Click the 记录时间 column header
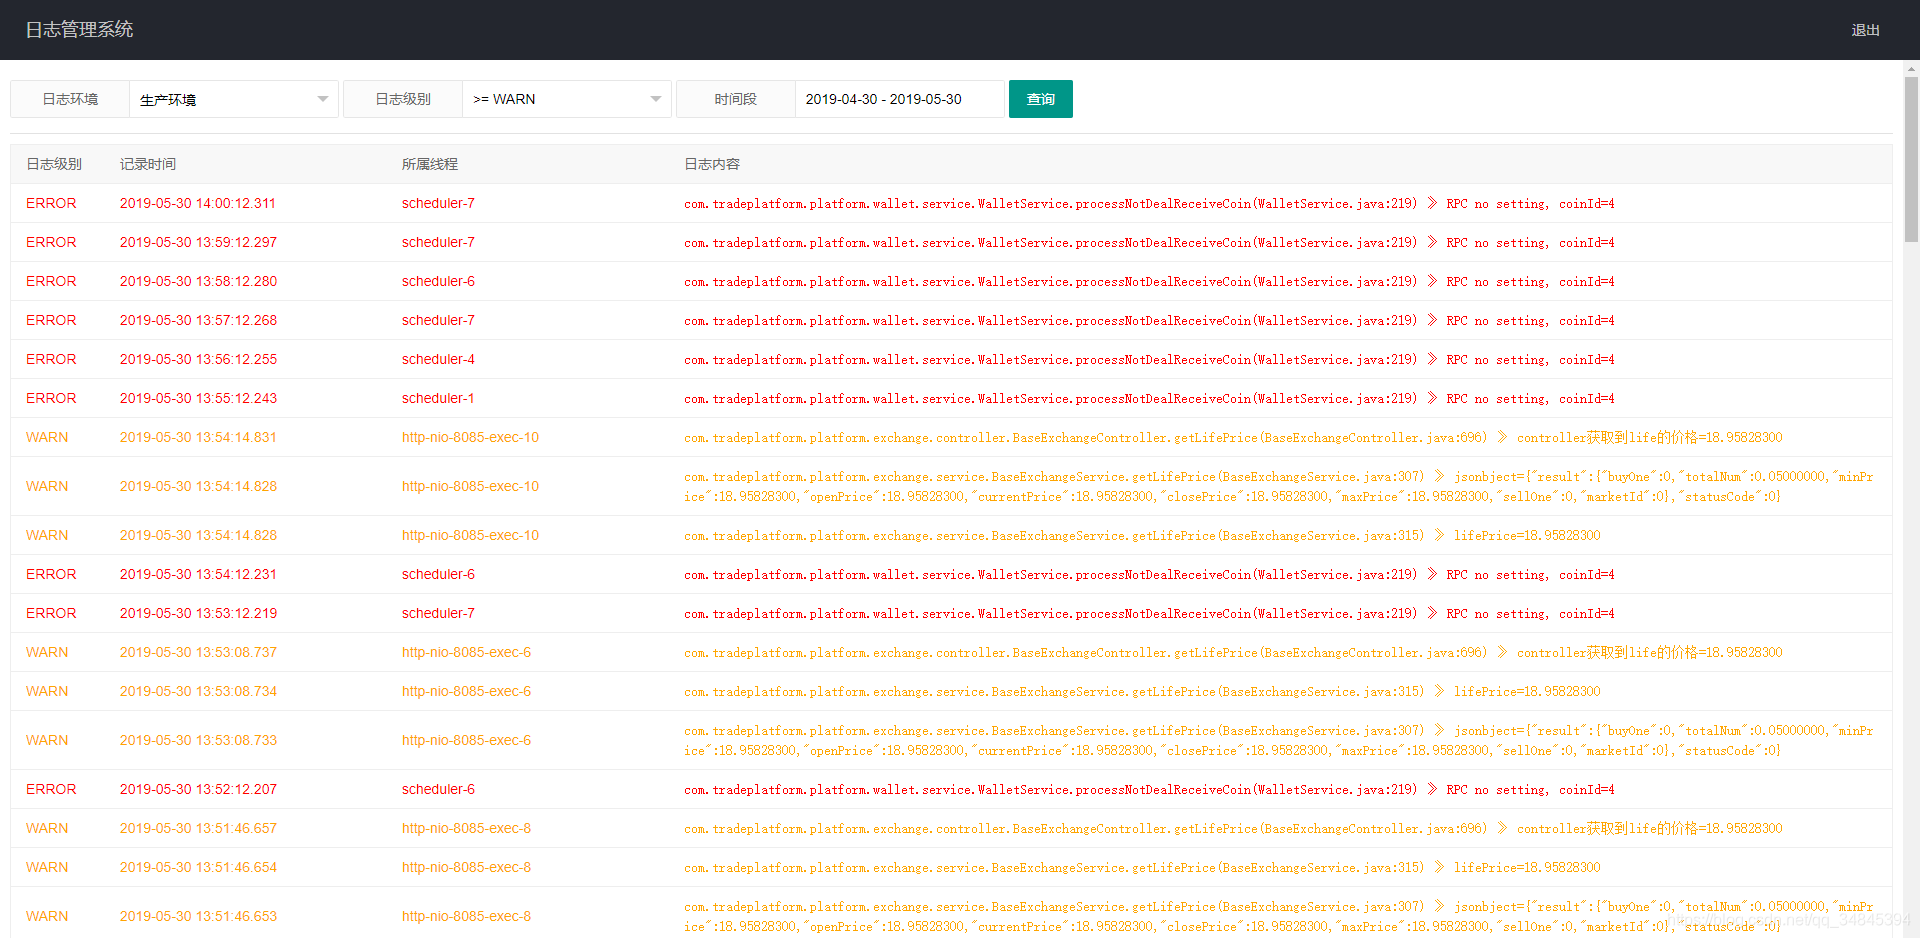The image size is (1920, 938). (x=148, y=164)
